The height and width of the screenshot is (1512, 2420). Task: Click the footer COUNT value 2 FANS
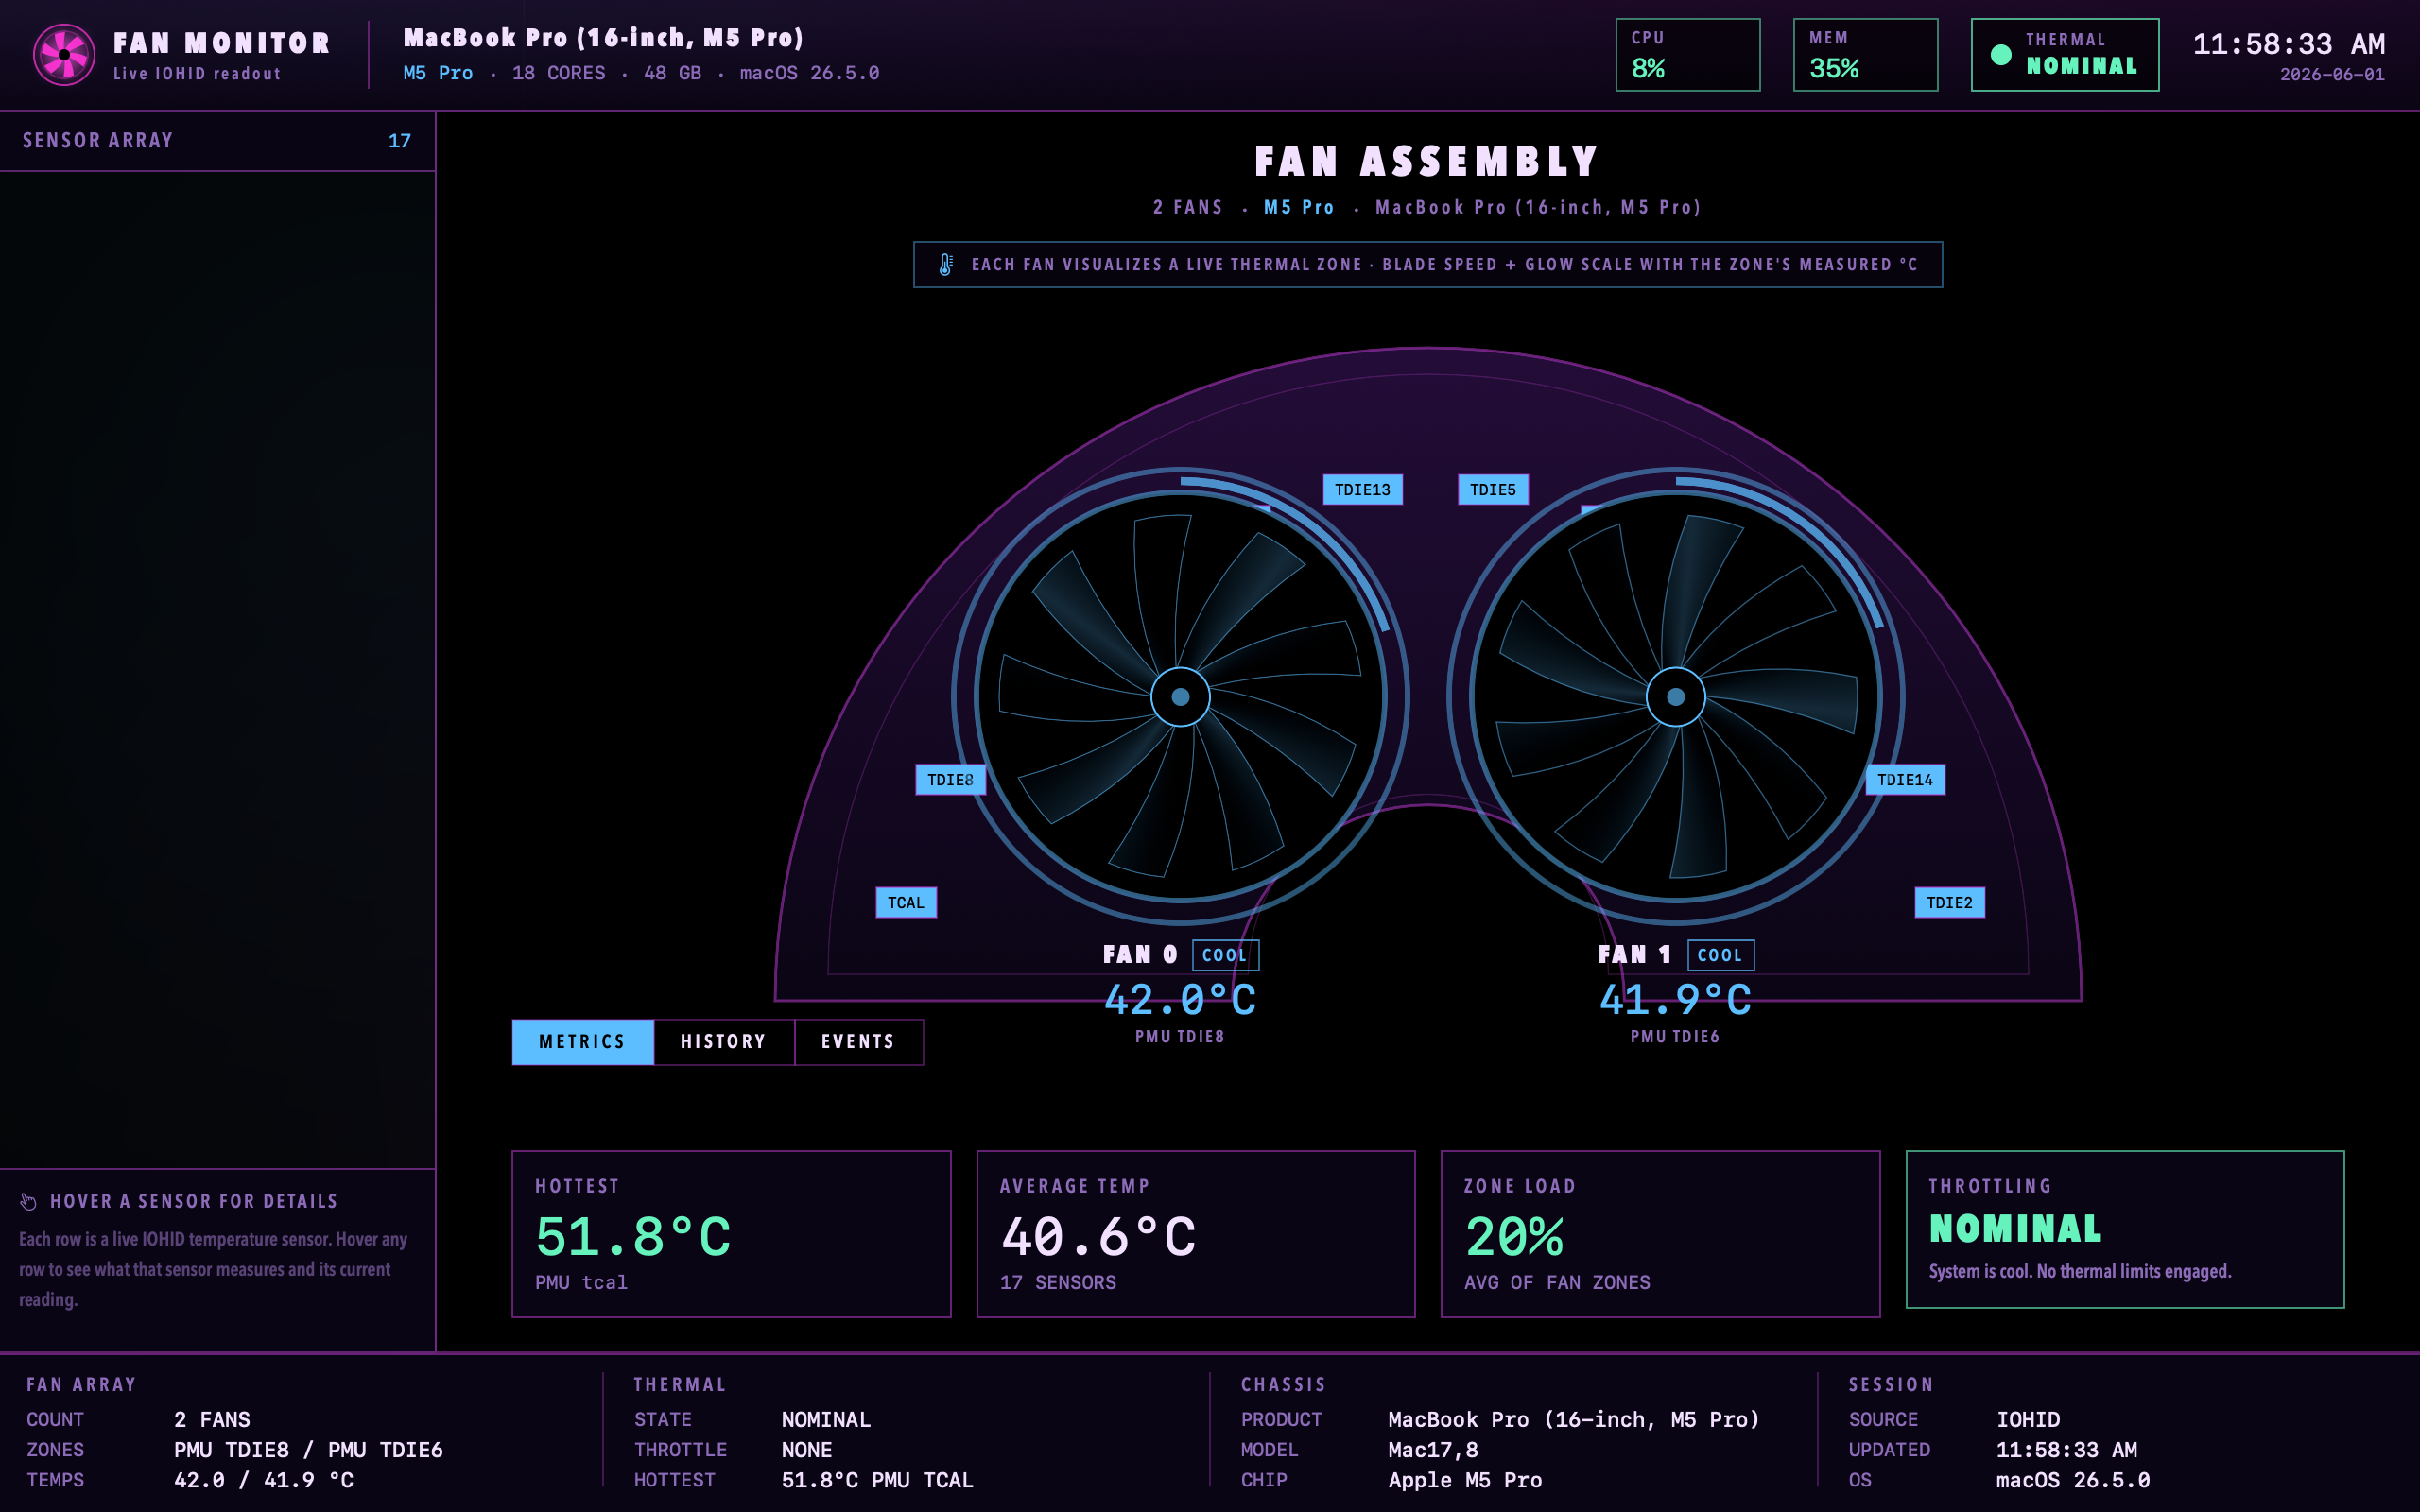pos(212,1420)
